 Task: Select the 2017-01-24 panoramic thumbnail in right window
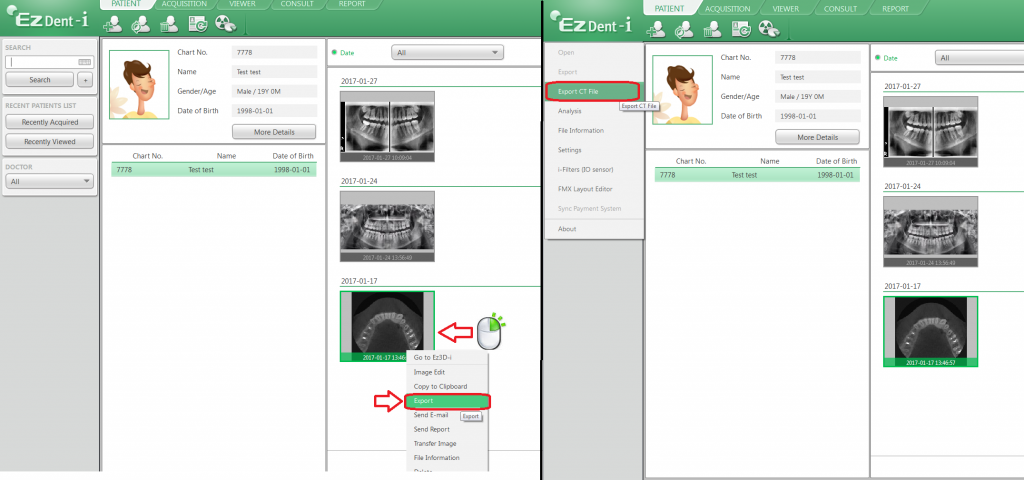[931, 232]
